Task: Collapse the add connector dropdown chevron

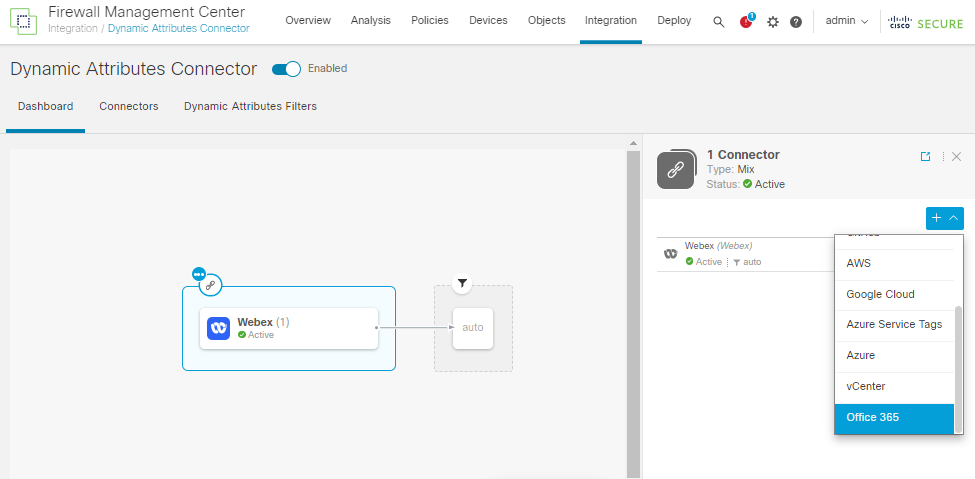Action: coord(954,218)
